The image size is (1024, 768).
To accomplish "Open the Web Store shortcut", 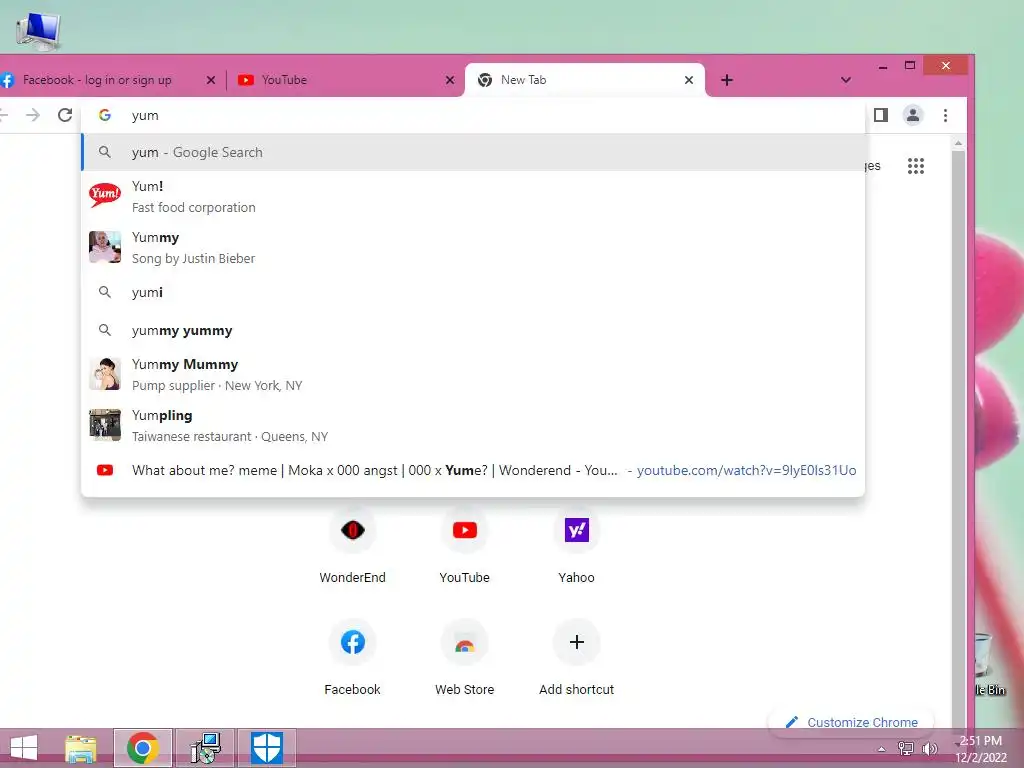I will pos(464,657).
